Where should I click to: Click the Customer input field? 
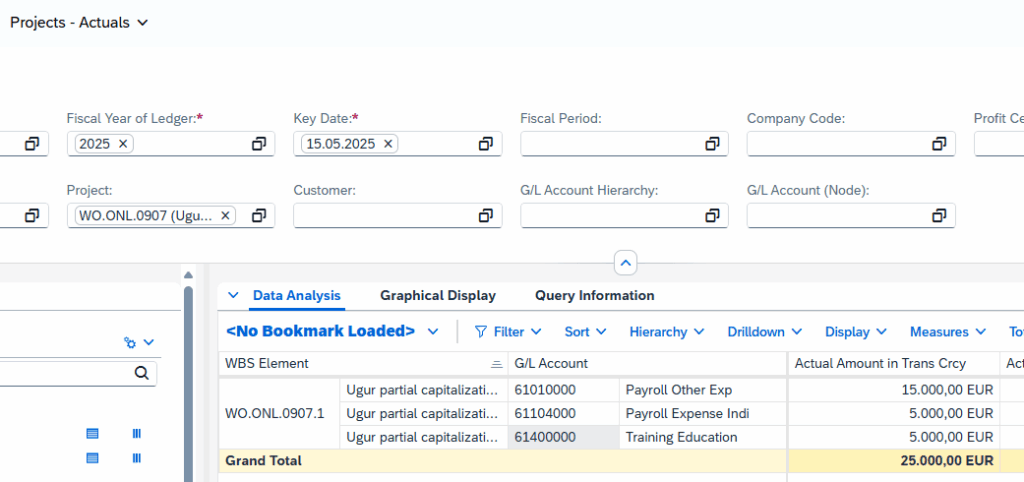click(x=380, y=216)
